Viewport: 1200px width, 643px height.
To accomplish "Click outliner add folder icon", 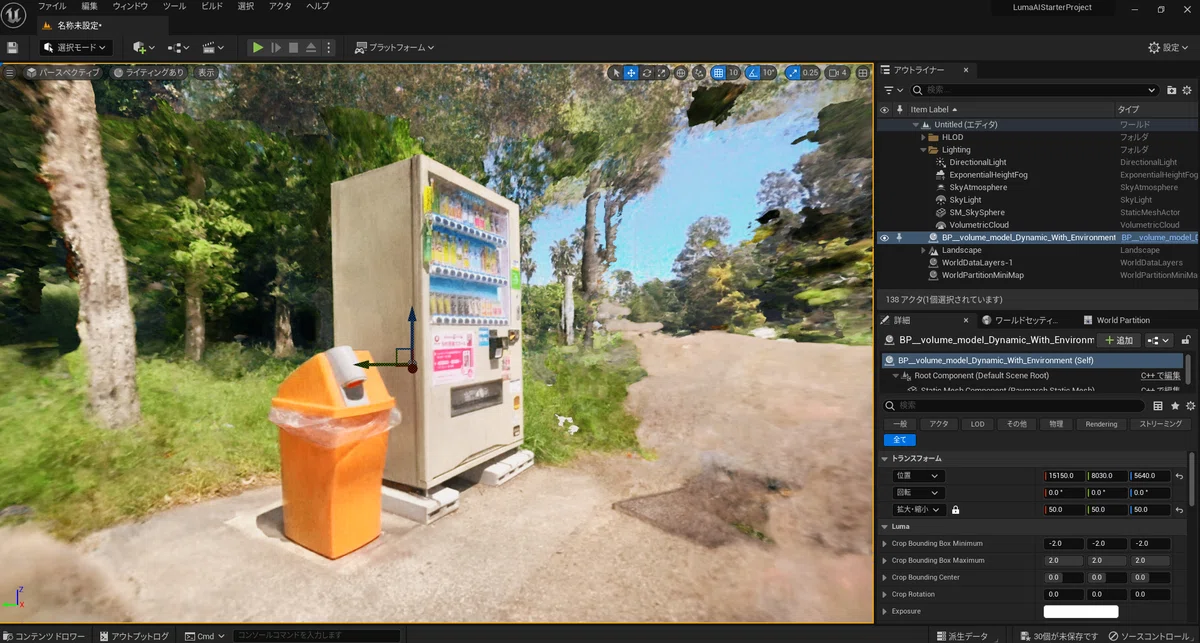I will [1172, 90].
